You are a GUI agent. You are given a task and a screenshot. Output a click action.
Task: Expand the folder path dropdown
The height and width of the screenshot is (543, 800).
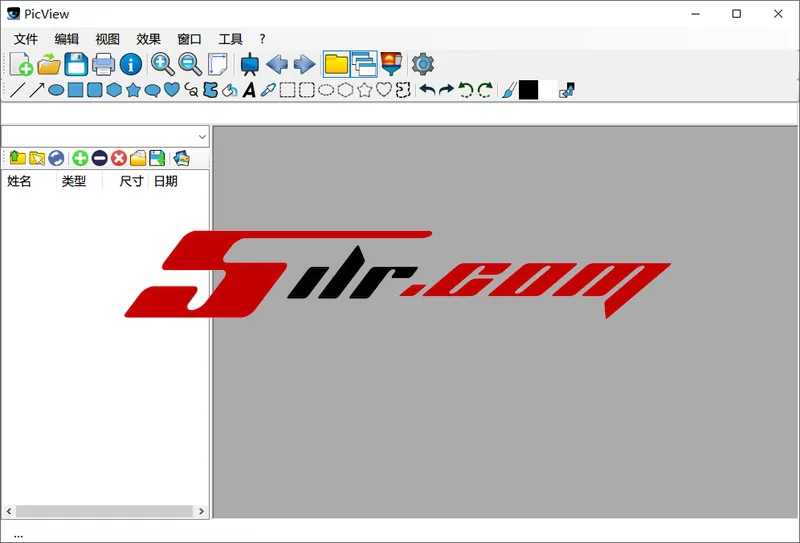pos(202,137)
